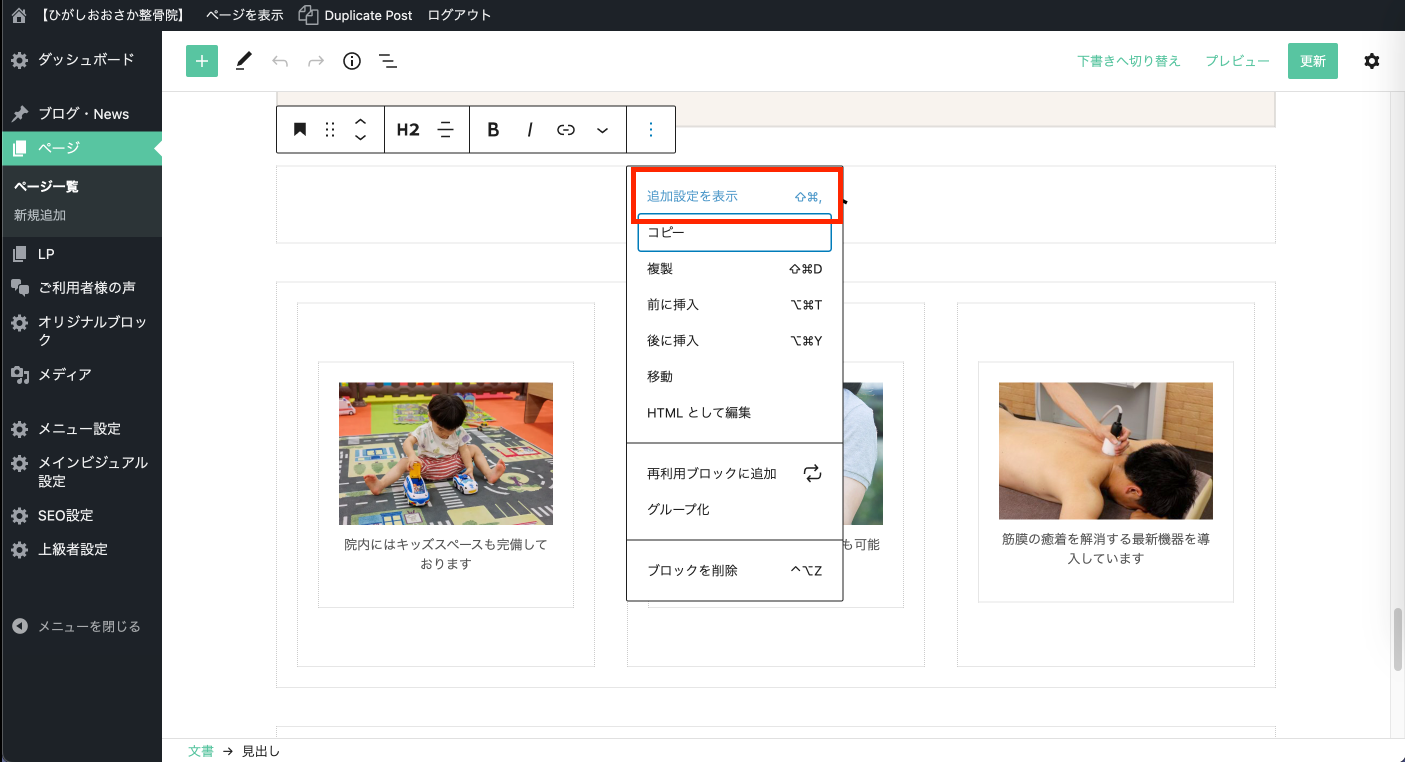Click the green add block plus button
The height and width of the screenshot is (762, 1405).
coord(202,61)
